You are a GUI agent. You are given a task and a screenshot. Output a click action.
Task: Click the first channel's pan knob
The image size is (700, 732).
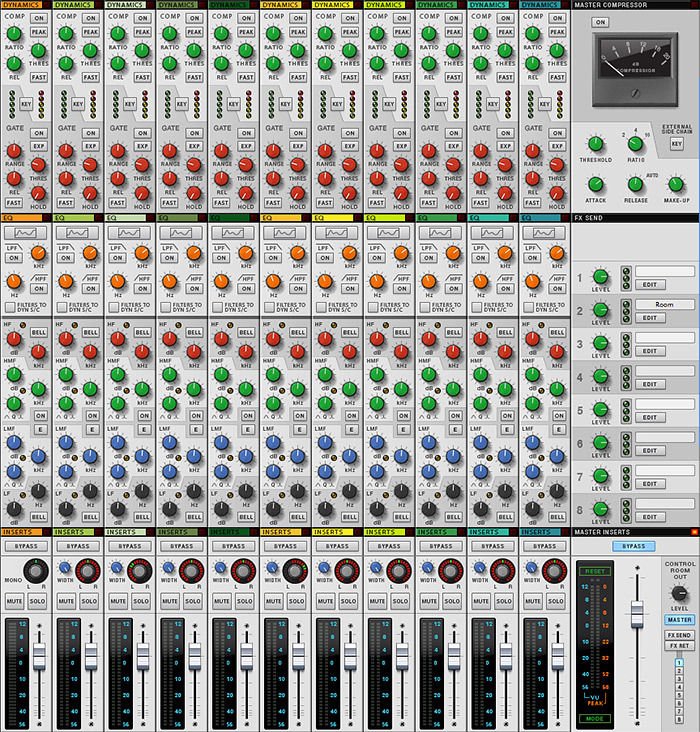36,572
